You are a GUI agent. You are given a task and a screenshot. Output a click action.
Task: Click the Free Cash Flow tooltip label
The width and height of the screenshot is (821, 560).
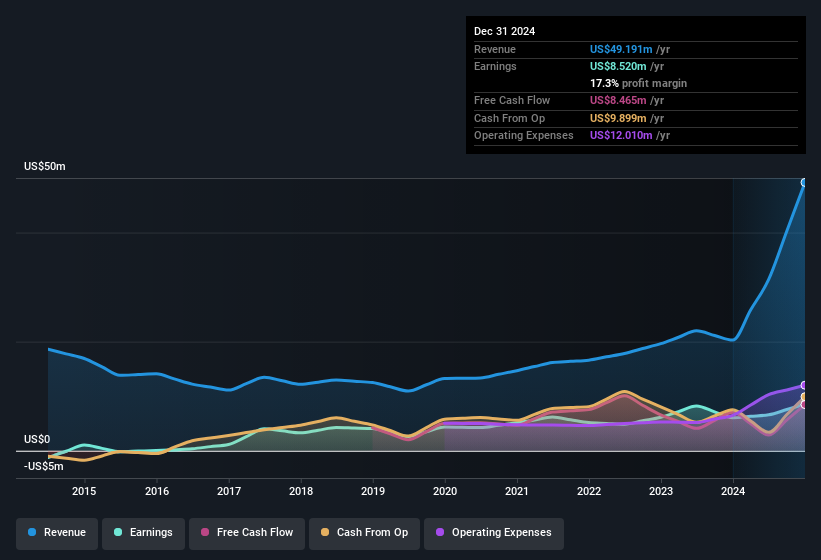pyautogui.click(x=512, y=100)
